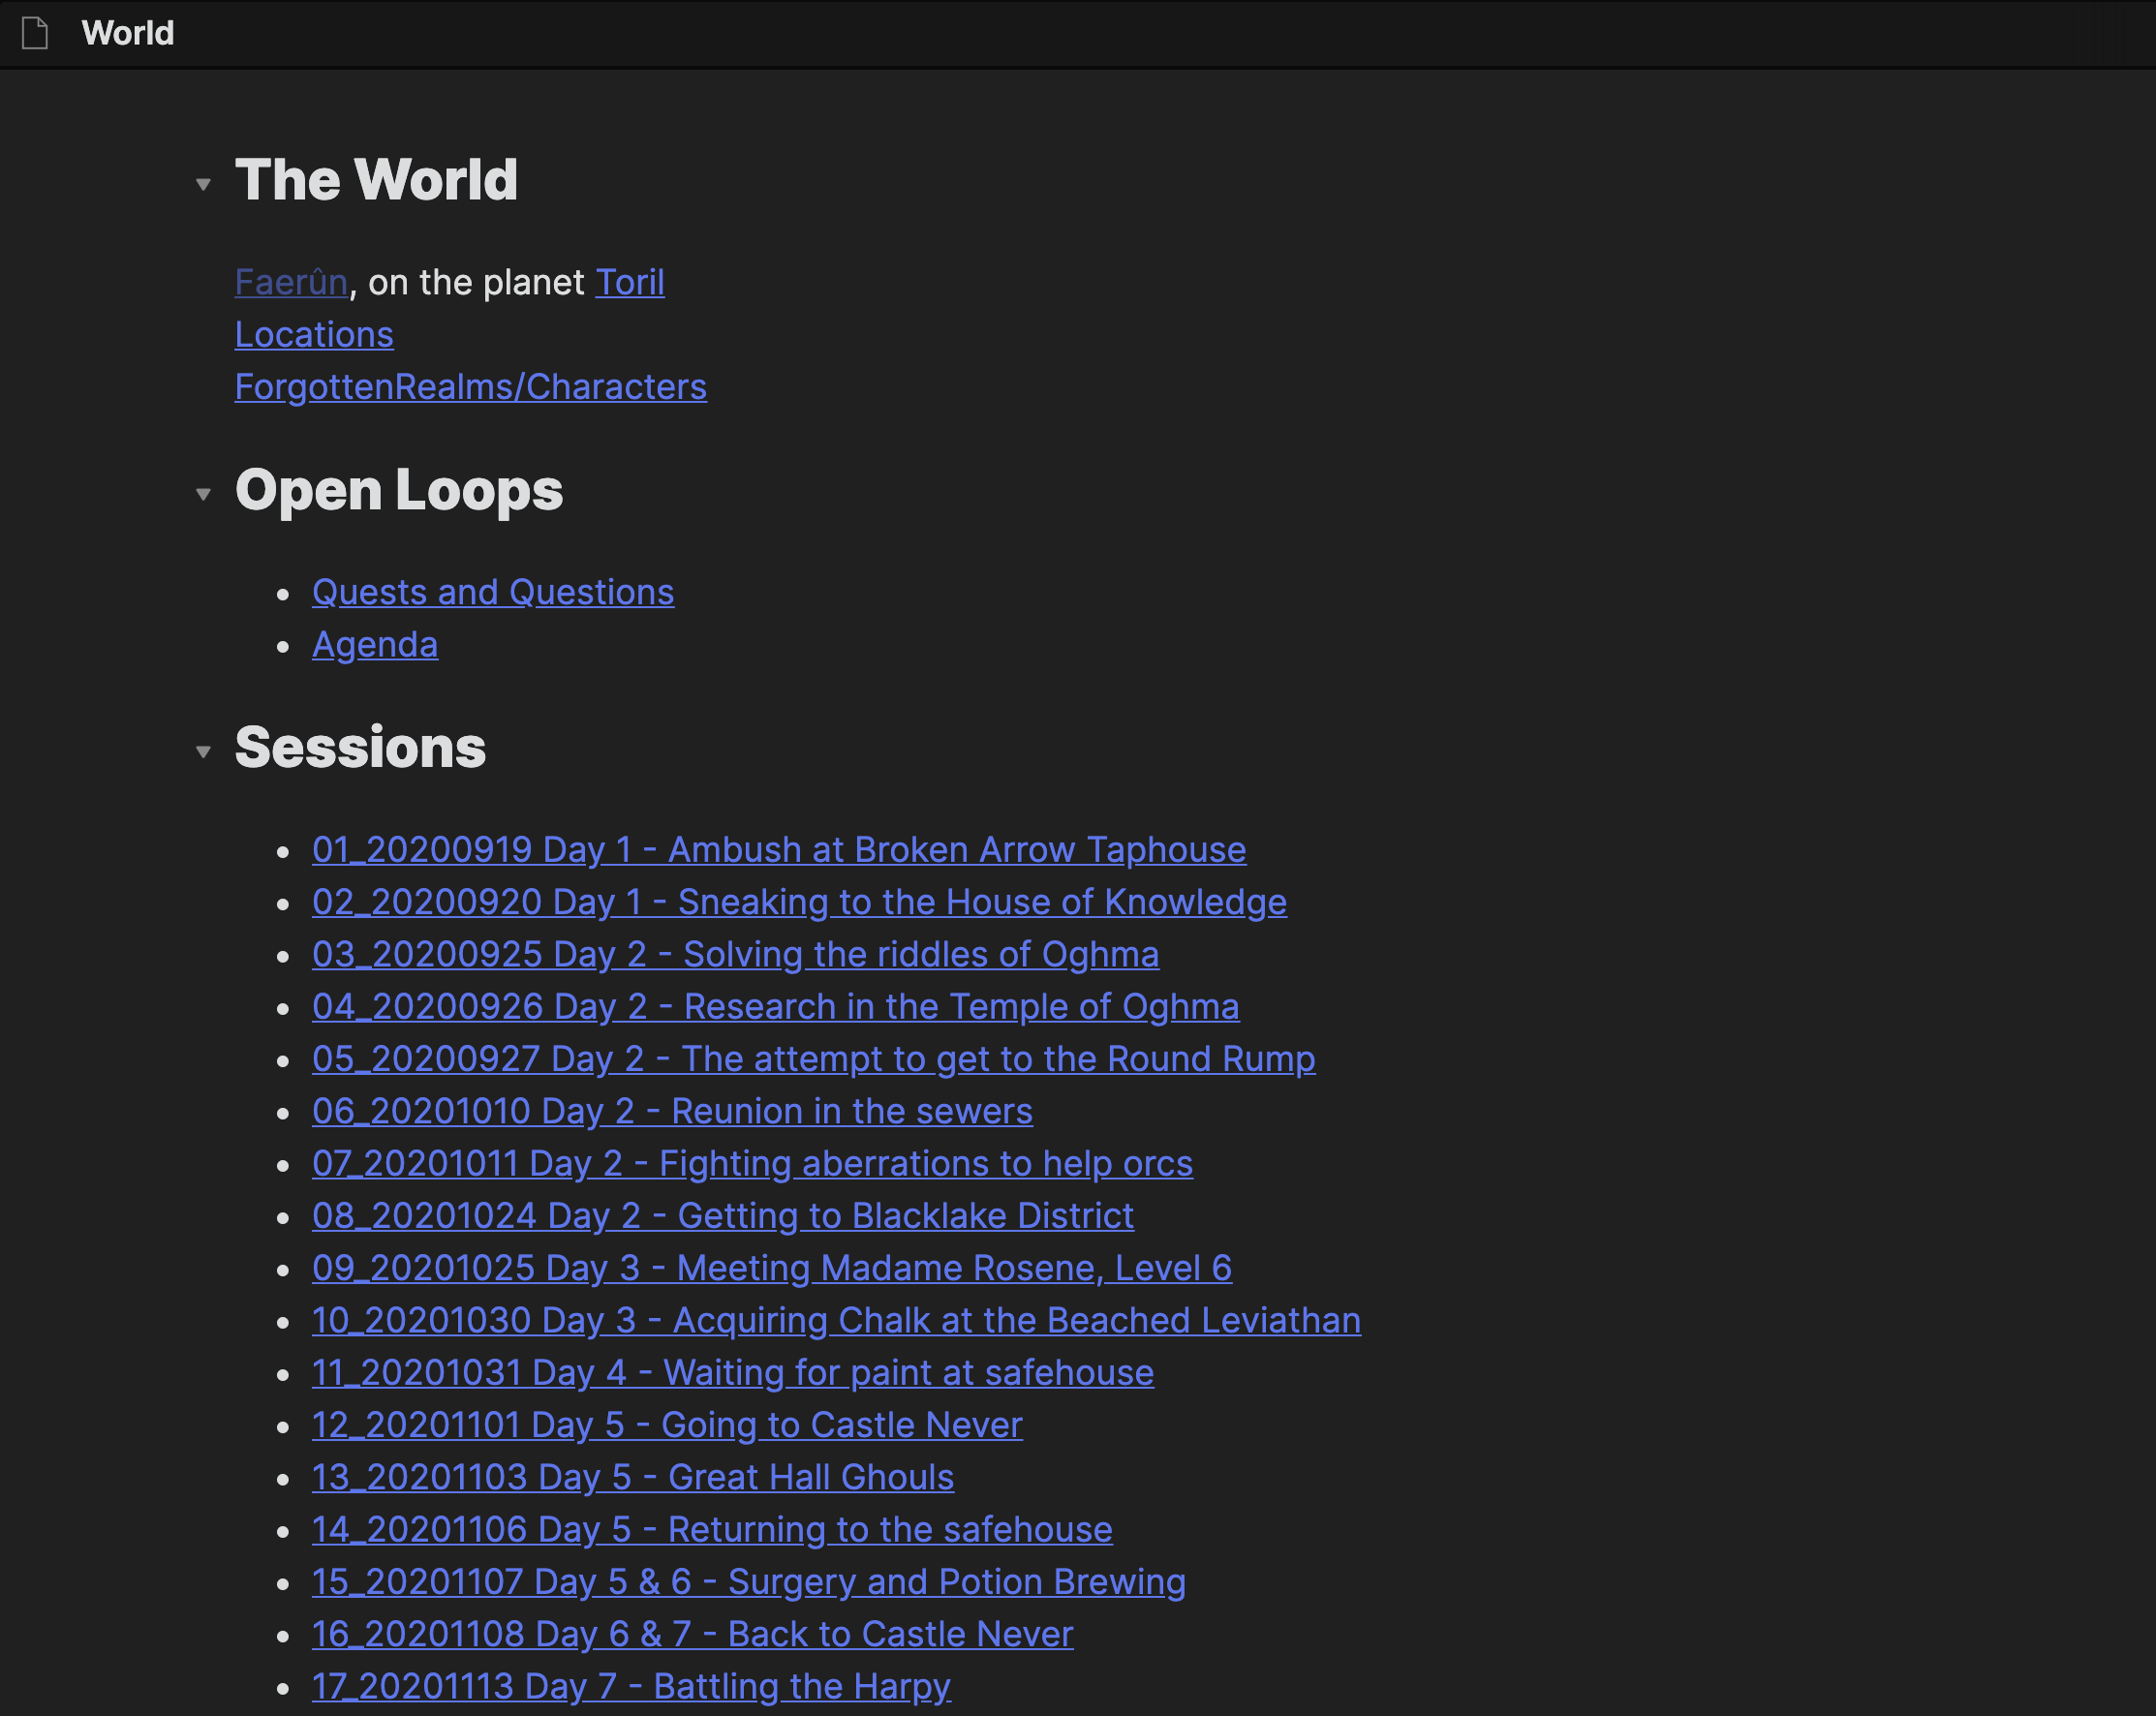2156x1716 pixels.
Task: Open session 15 Surgery and Potion Brewing
Action: tap(749, 1581)
